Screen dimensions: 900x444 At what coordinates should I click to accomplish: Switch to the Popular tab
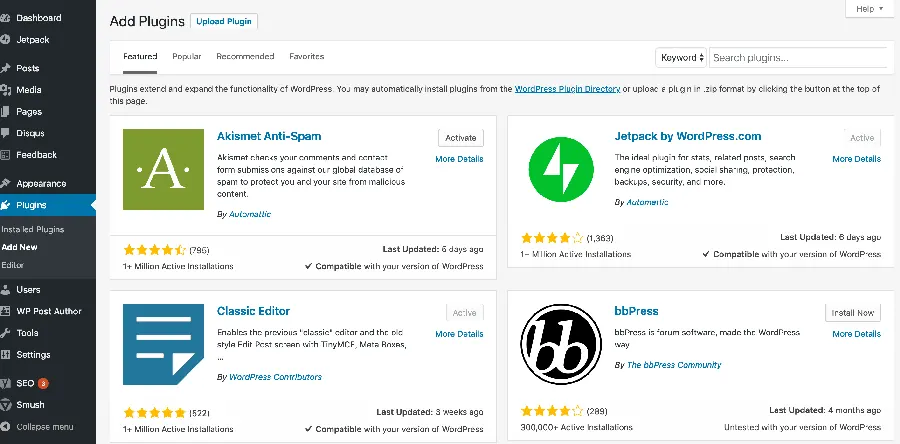pos(187,56)
